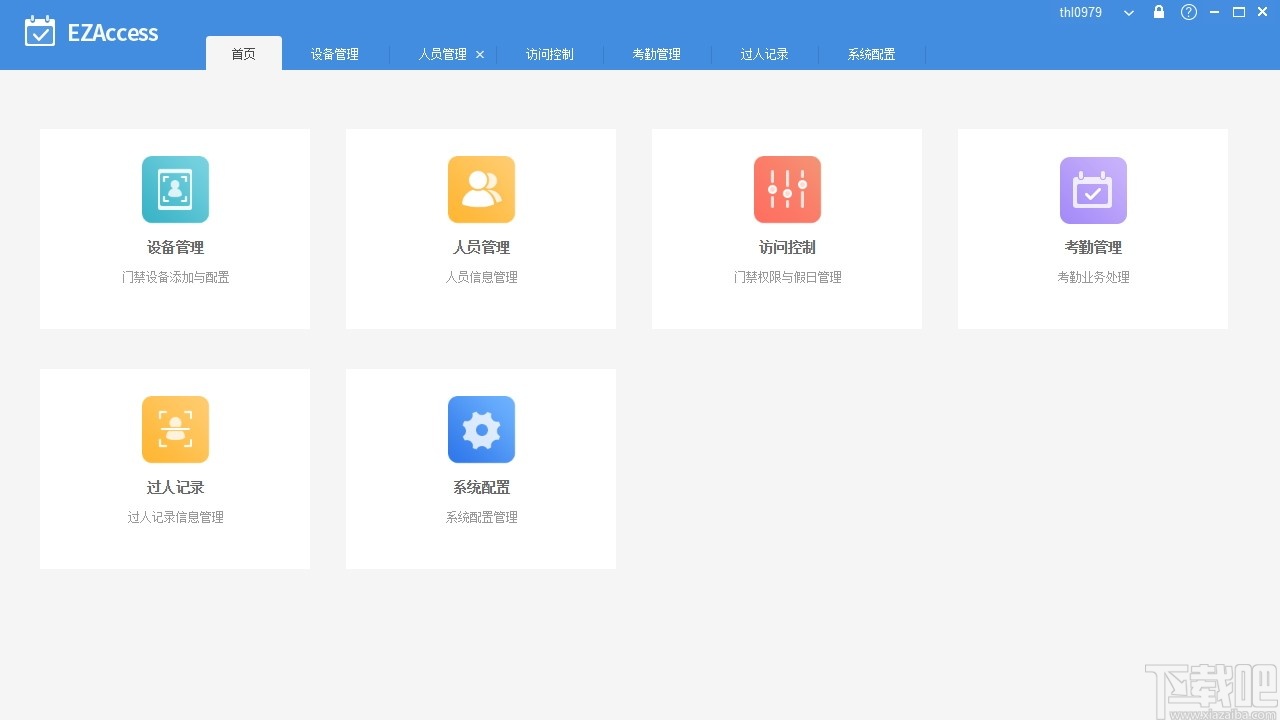Open the 系统配置 tab

[871, 54]
